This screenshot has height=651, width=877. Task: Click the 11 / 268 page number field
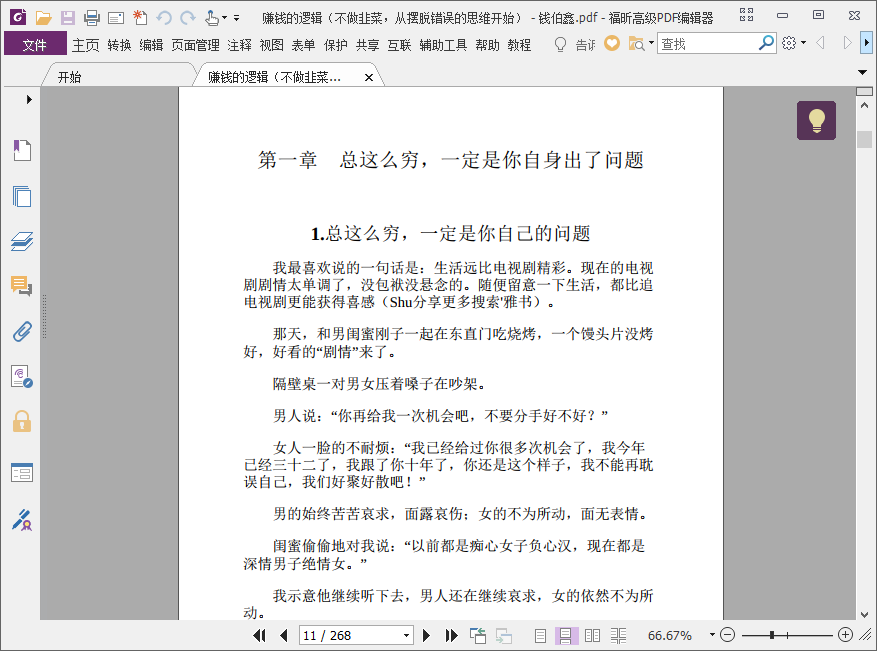coord(350,635)
